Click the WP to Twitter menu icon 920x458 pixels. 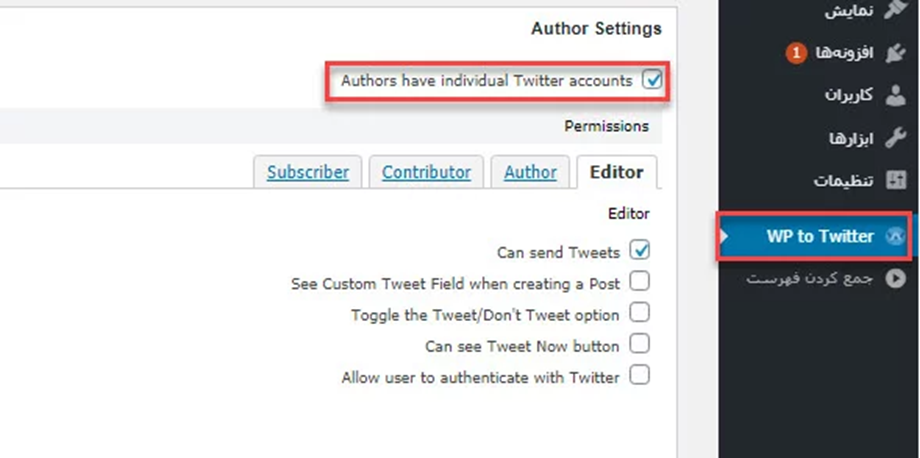(x=895, y=236)
